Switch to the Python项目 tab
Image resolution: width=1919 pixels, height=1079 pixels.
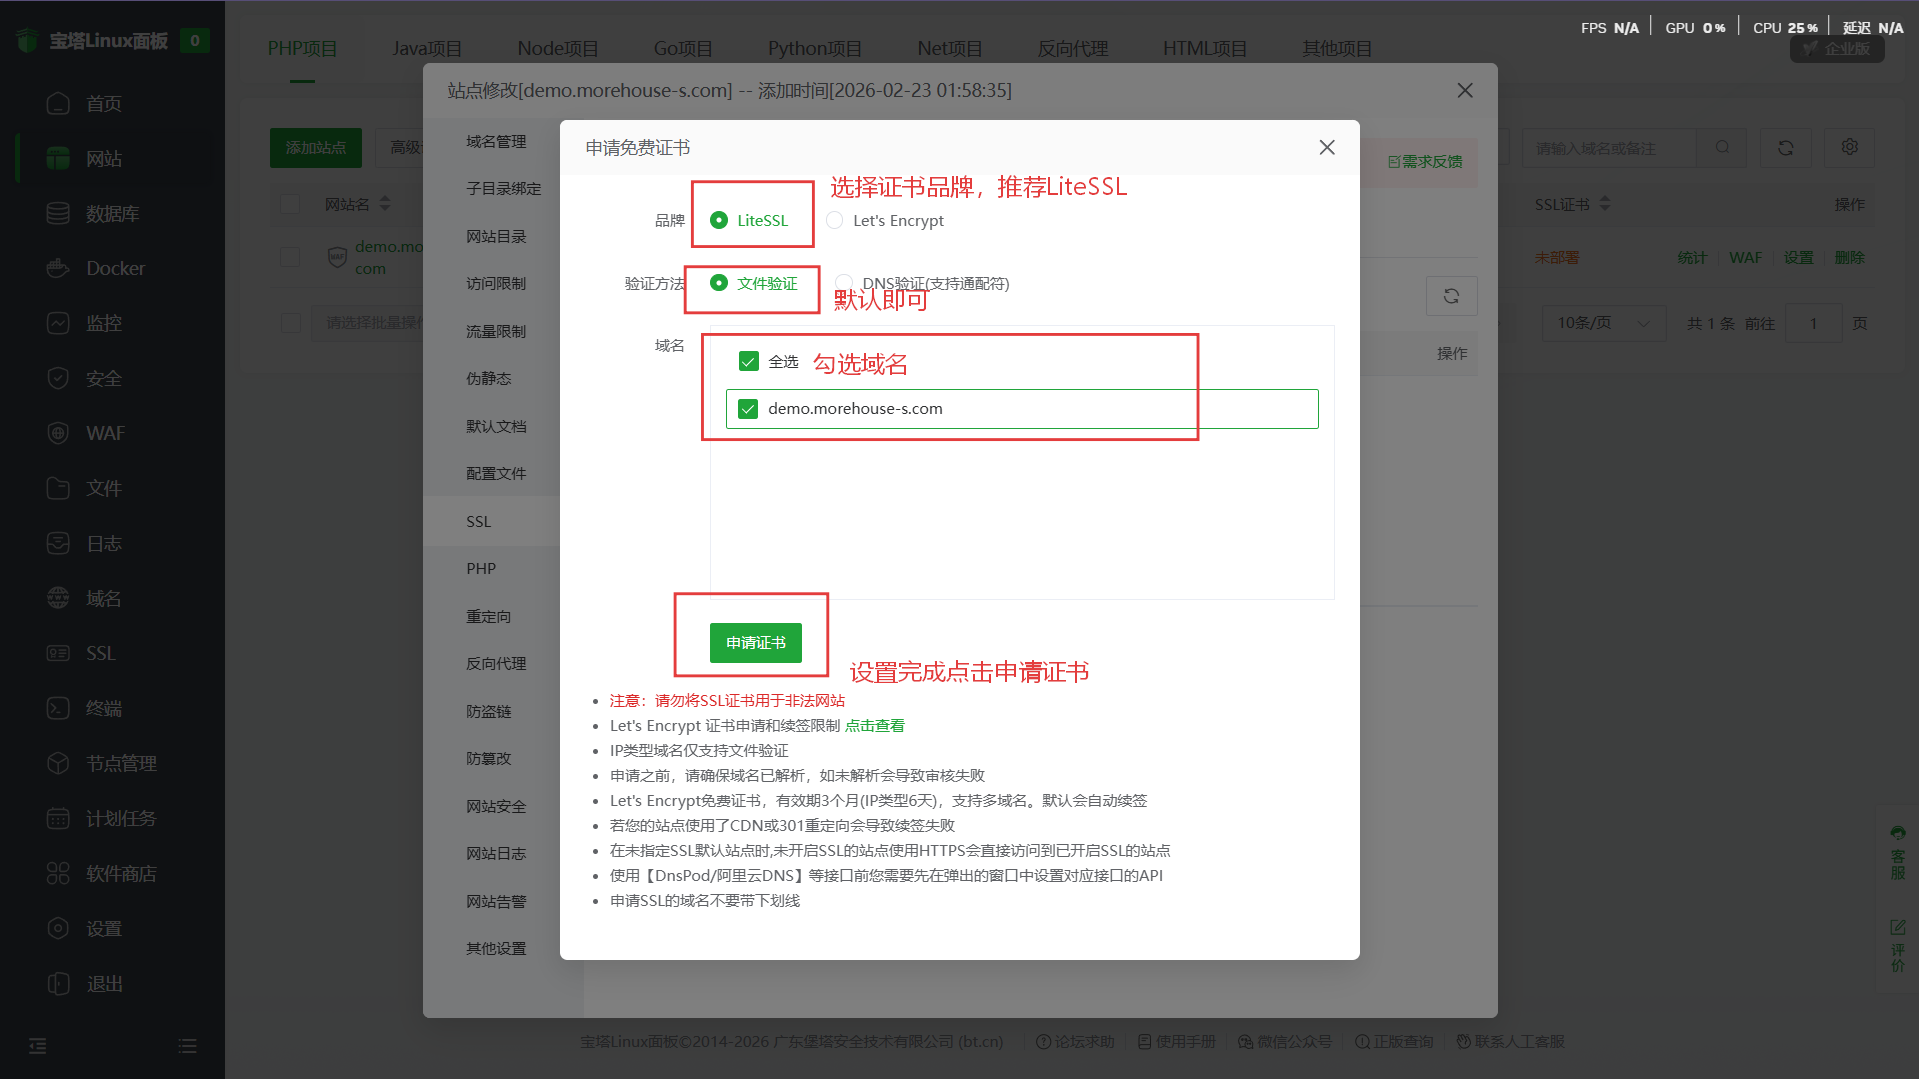click(x=814, y=47)
